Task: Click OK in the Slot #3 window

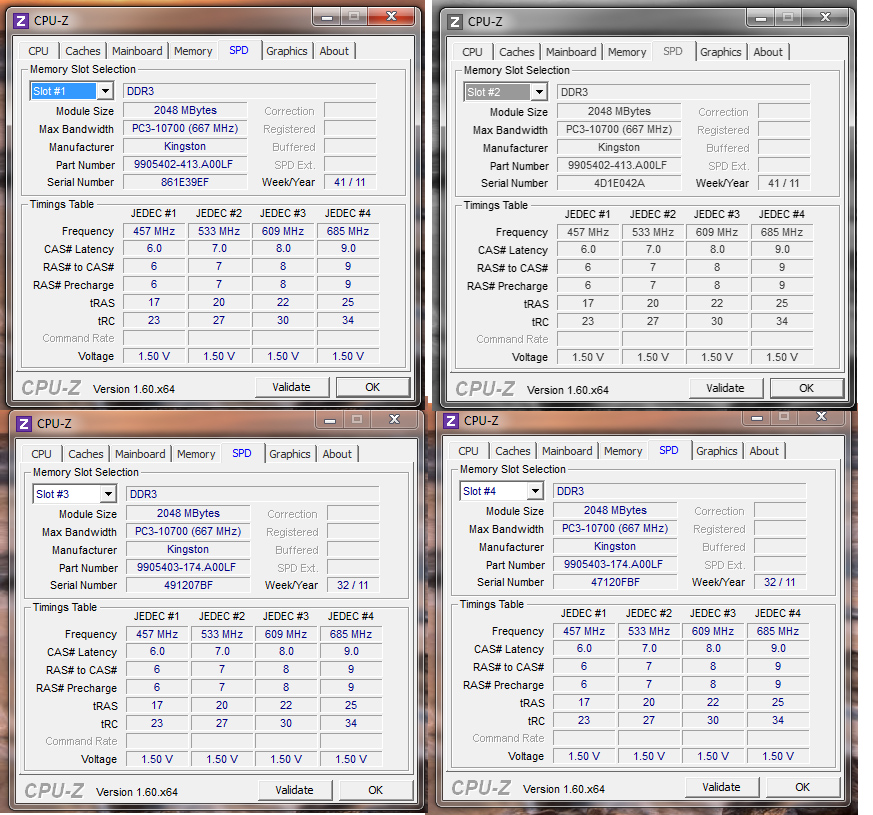Action: (375, 791)
